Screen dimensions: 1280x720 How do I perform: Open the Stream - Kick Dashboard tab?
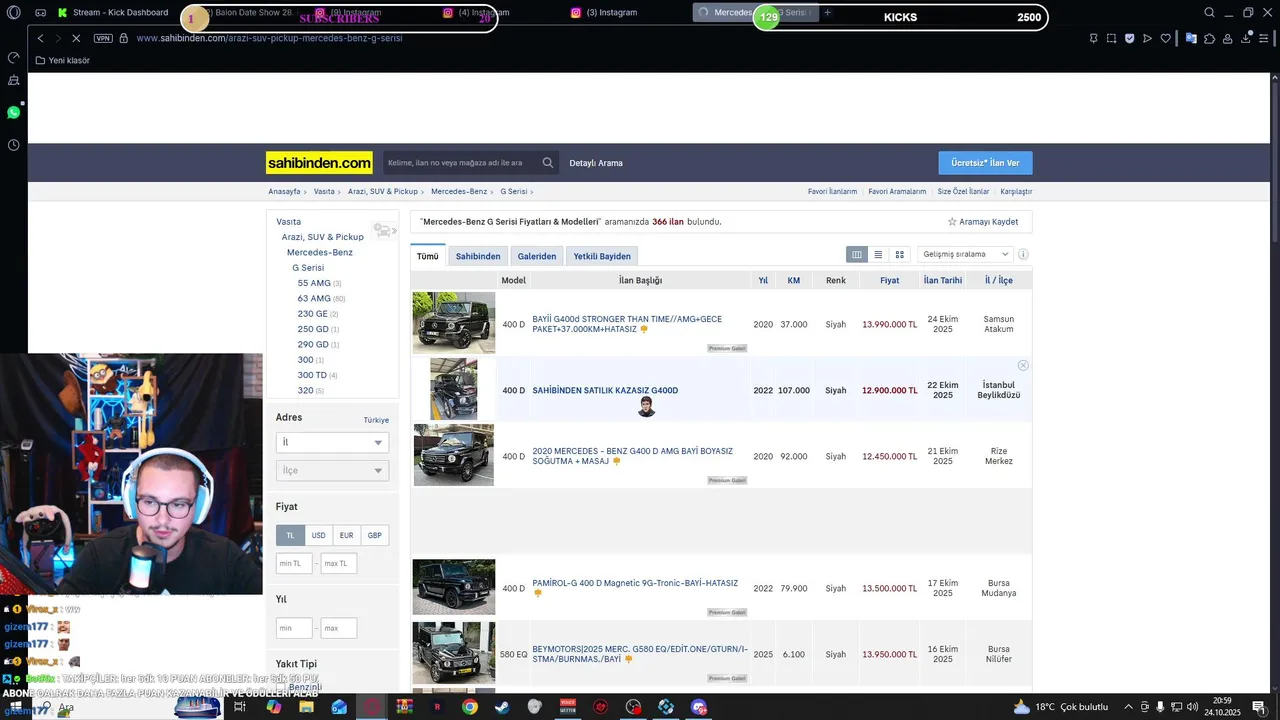114,13
